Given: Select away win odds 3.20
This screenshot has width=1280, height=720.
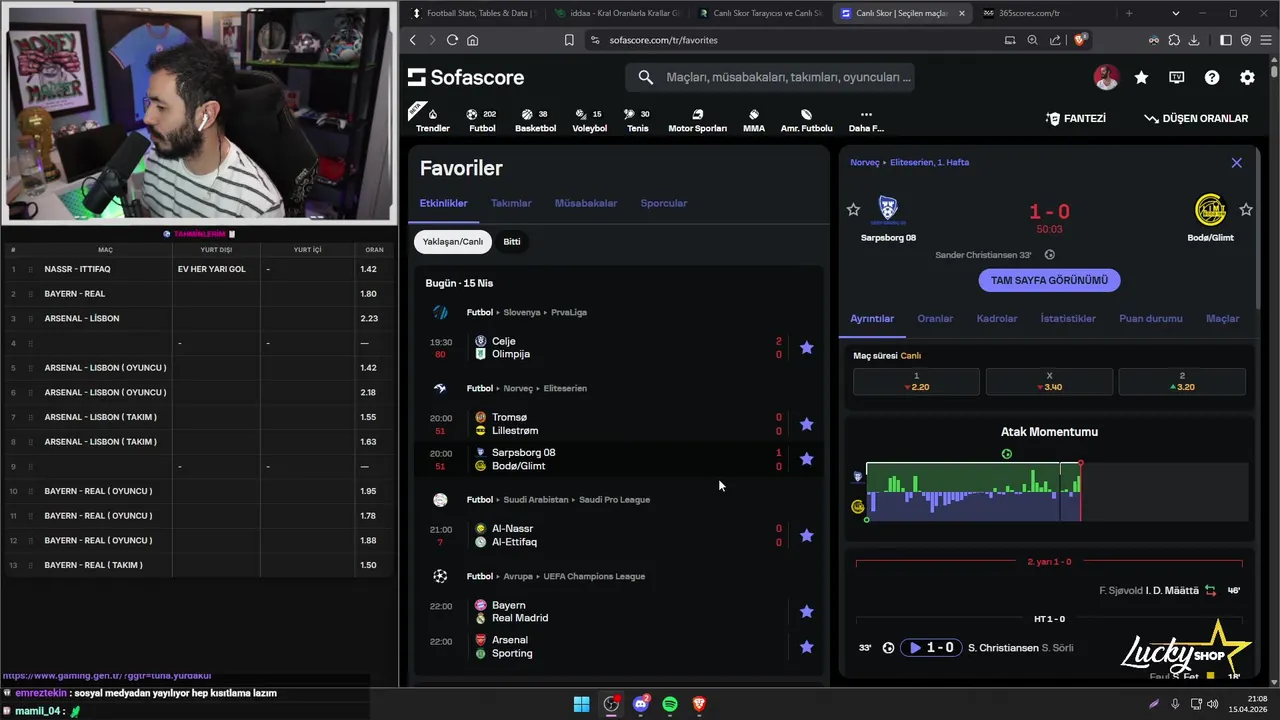Looking at the screenshot, I should pos(1182,381).
